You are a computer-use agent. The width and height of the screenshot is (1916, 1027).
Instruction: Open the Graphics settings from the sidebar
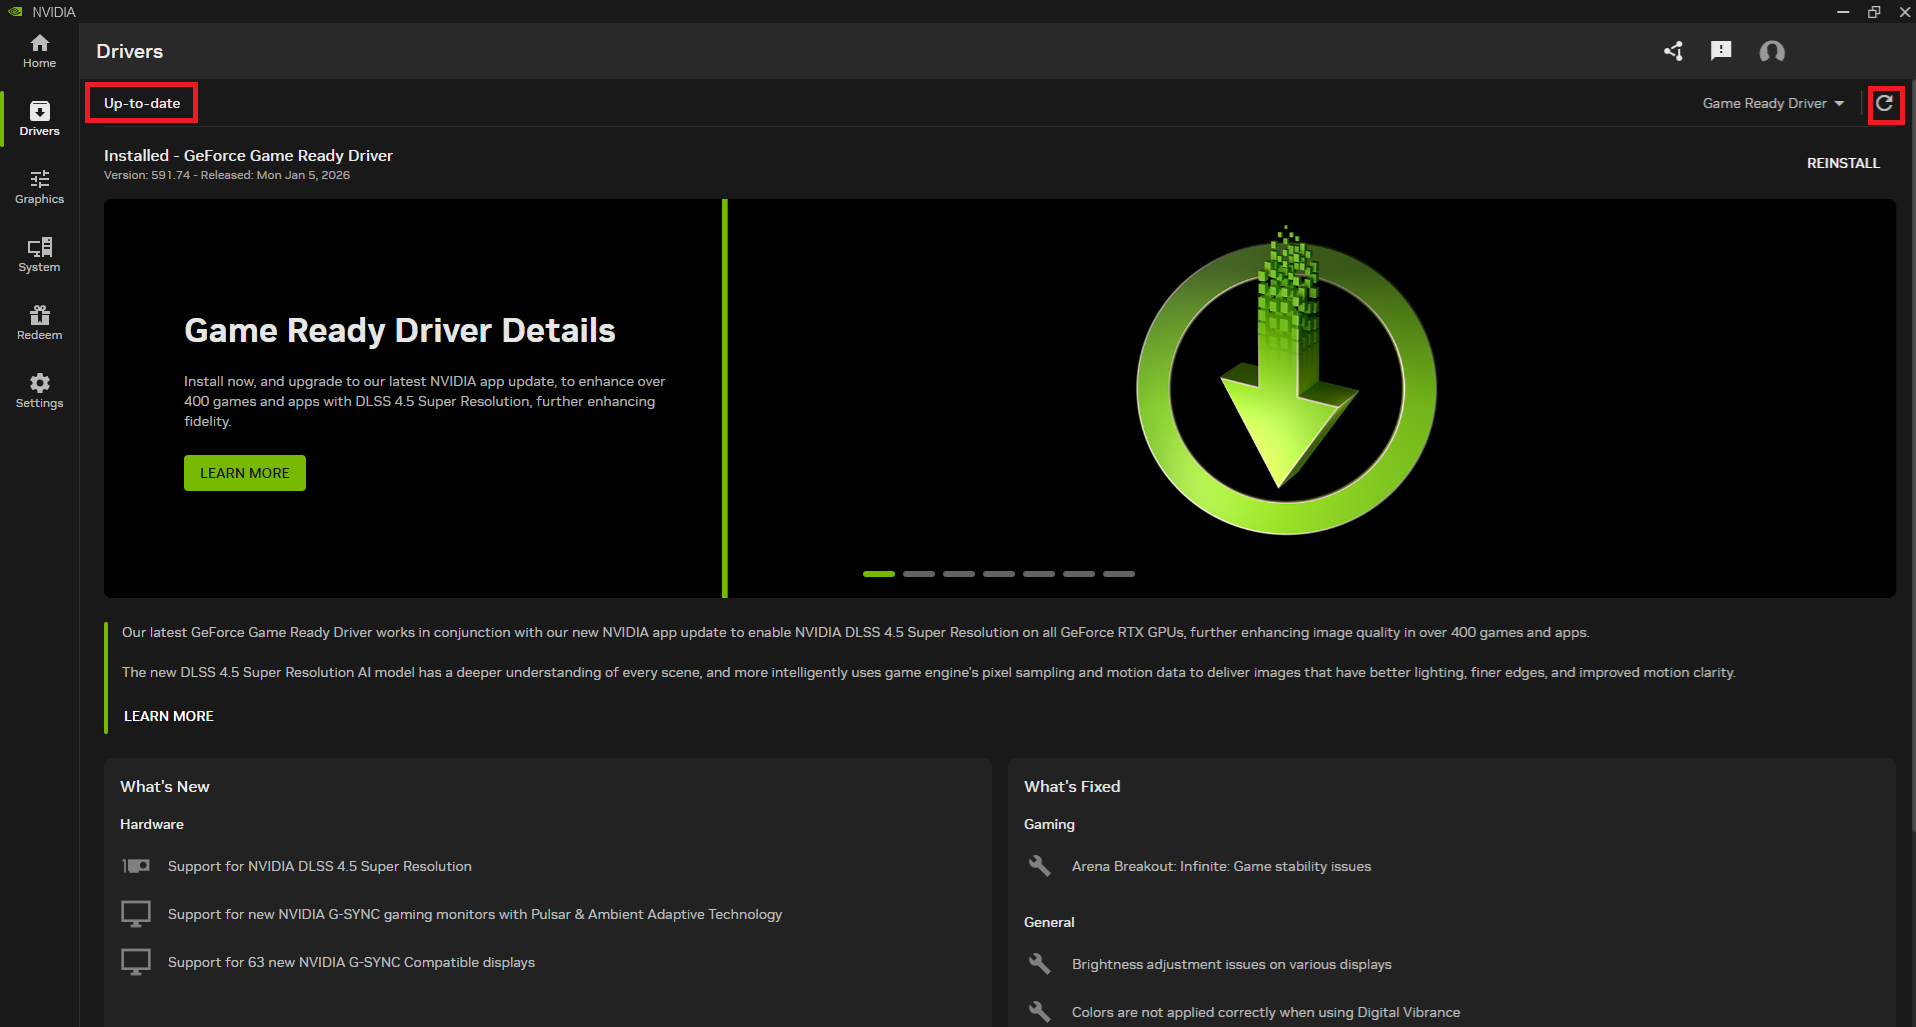pyautogui.click(x=39, y=187)
